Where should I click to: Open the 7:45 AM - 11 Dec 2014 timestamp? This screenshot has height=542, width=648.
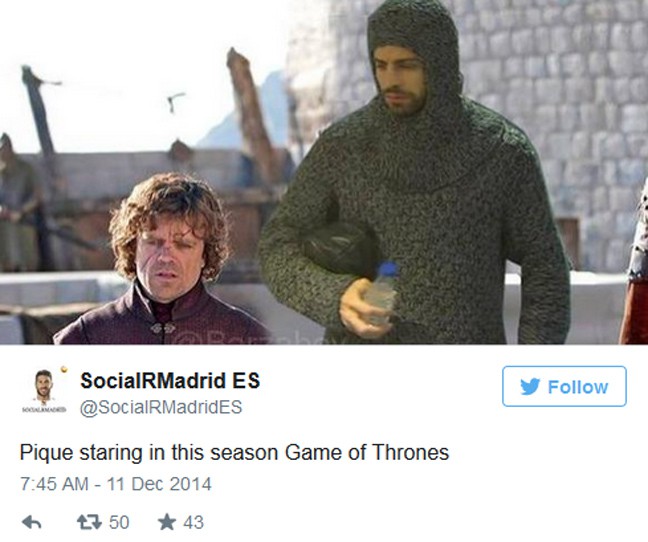[116, 484]
